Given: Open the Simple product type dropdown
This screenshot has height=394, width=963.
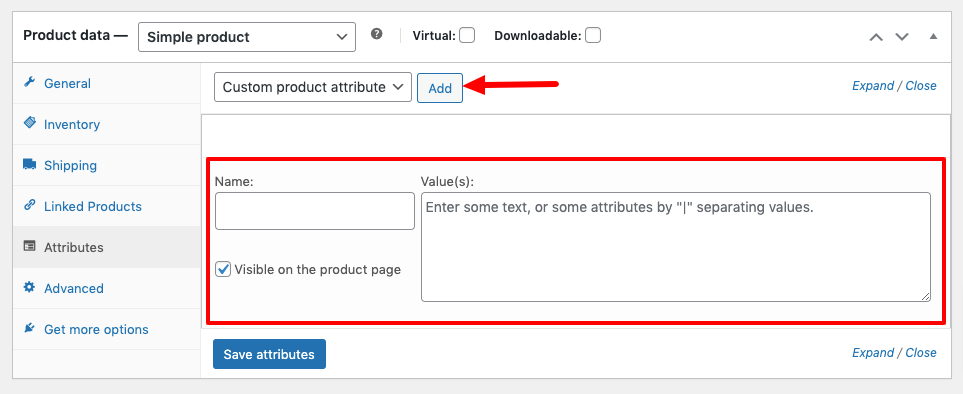Looking at the screenshot, I should click(x=247, y=37).
